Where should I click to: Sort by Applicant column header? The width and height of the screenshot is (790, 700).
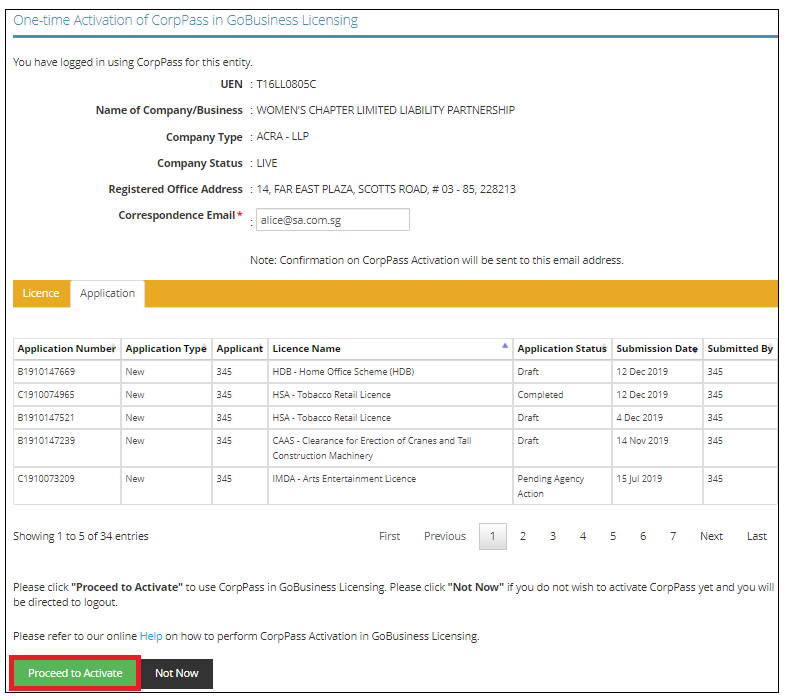[240, 349]
